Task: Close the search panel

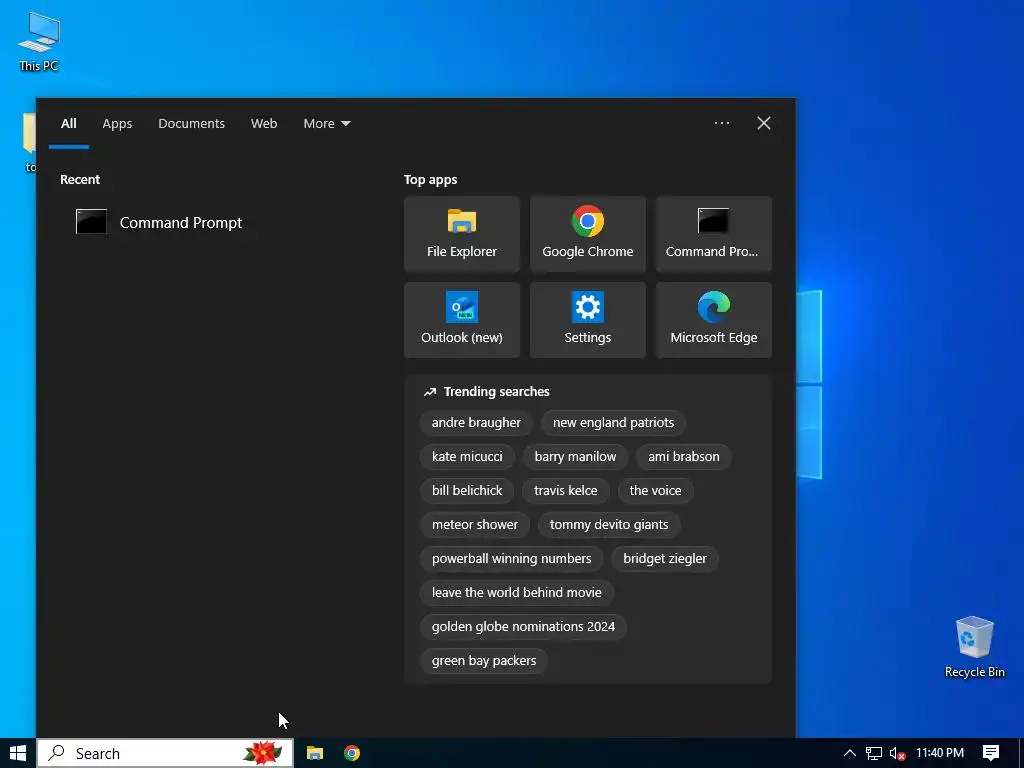Action: 763,123
